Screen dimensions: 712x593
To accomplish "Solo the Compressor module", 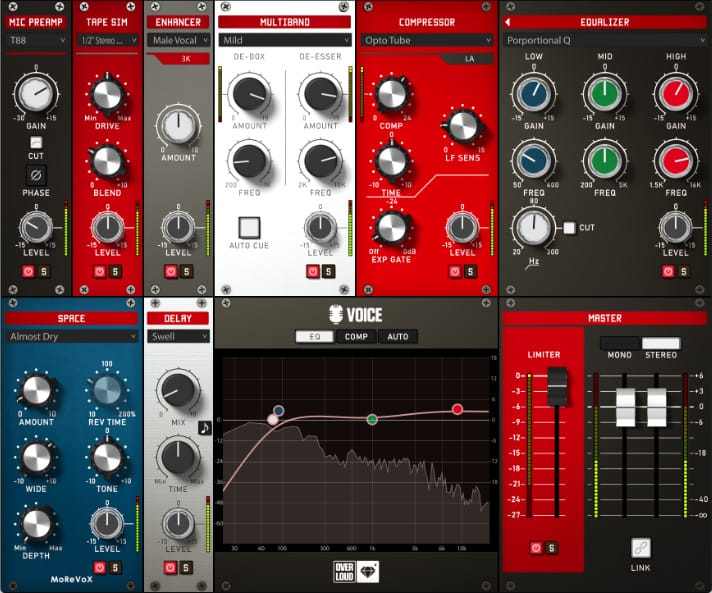I will (470, 272).
